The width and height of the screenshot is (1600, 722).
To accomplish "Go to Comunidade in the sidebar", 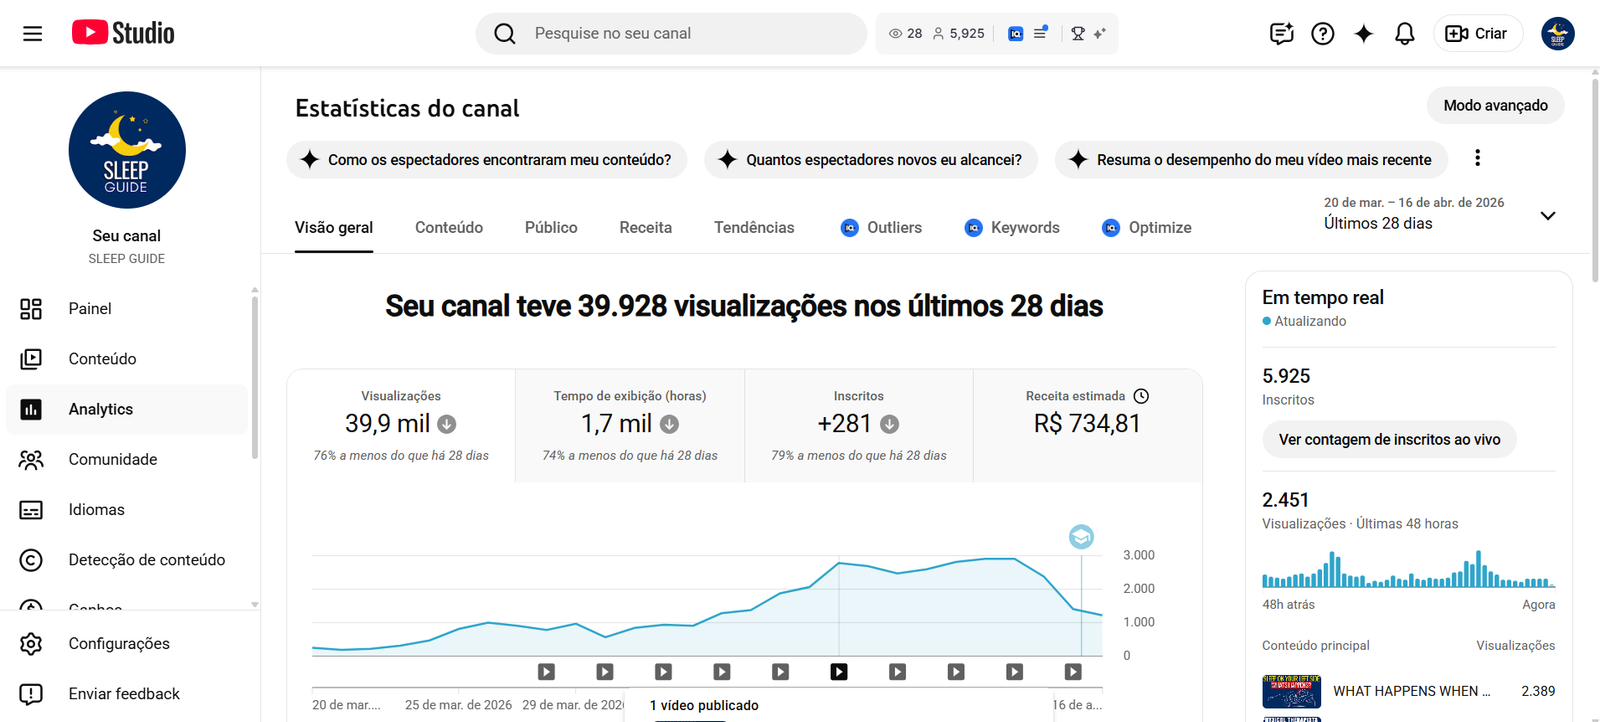I will 127,460.
